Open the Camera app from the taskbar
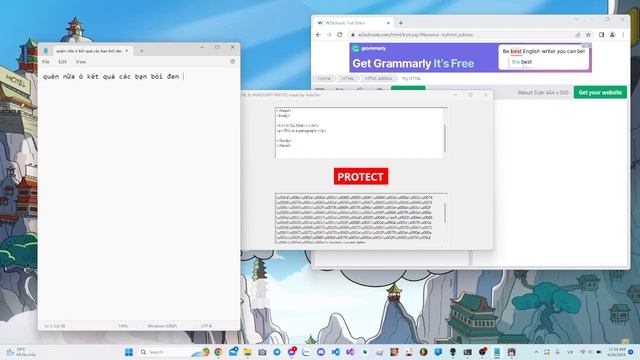Image resolution: width=640 pixels, height=360 pixels. click(x=262, y=352)
